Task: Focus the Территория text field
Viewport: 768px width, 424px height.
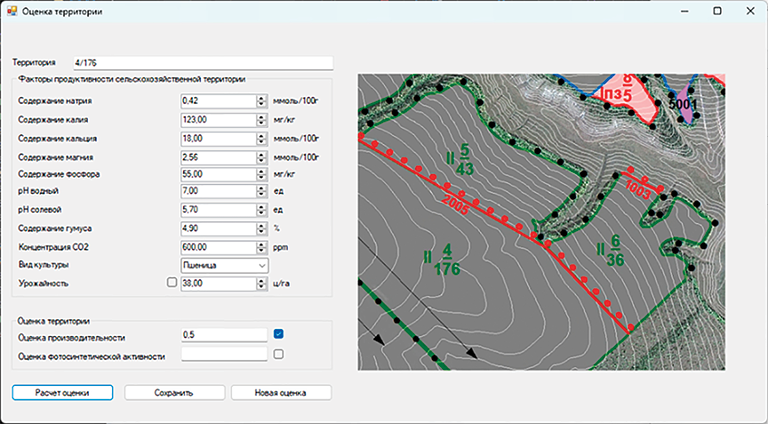Action: point(200,63)
